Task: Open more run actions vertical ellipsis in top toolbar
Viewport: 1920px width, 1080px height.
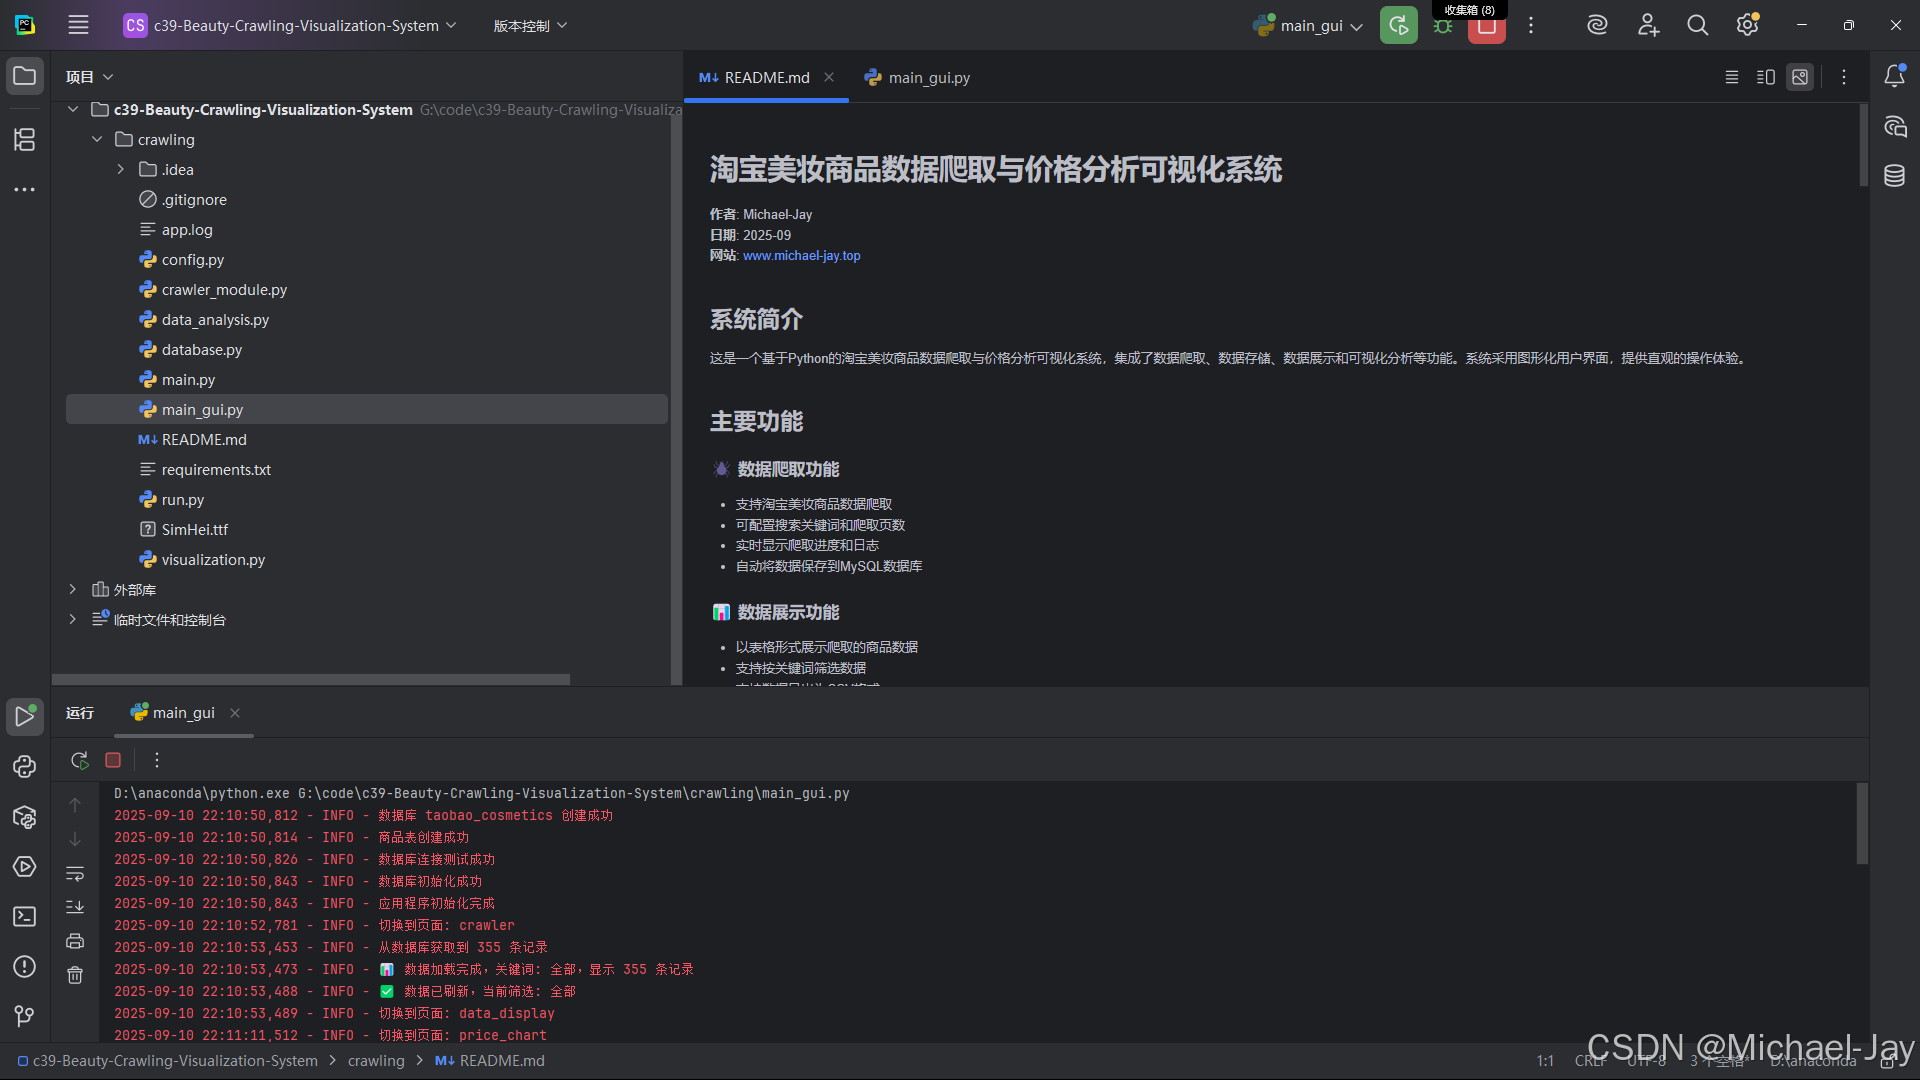Action: [x=1530, y=25]
